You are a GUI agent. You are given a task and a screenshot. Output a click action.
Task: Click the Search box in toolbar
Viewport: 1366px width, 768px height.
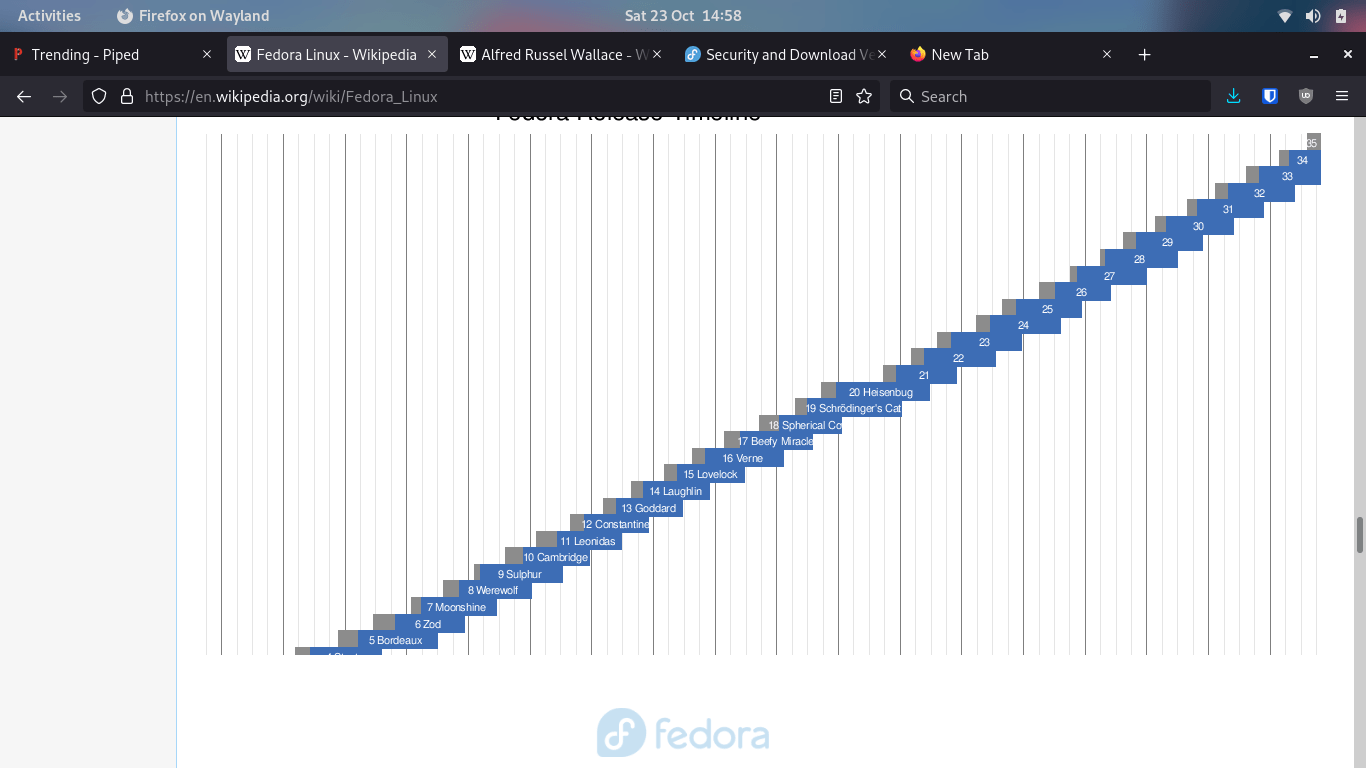tap(1050, 96)
